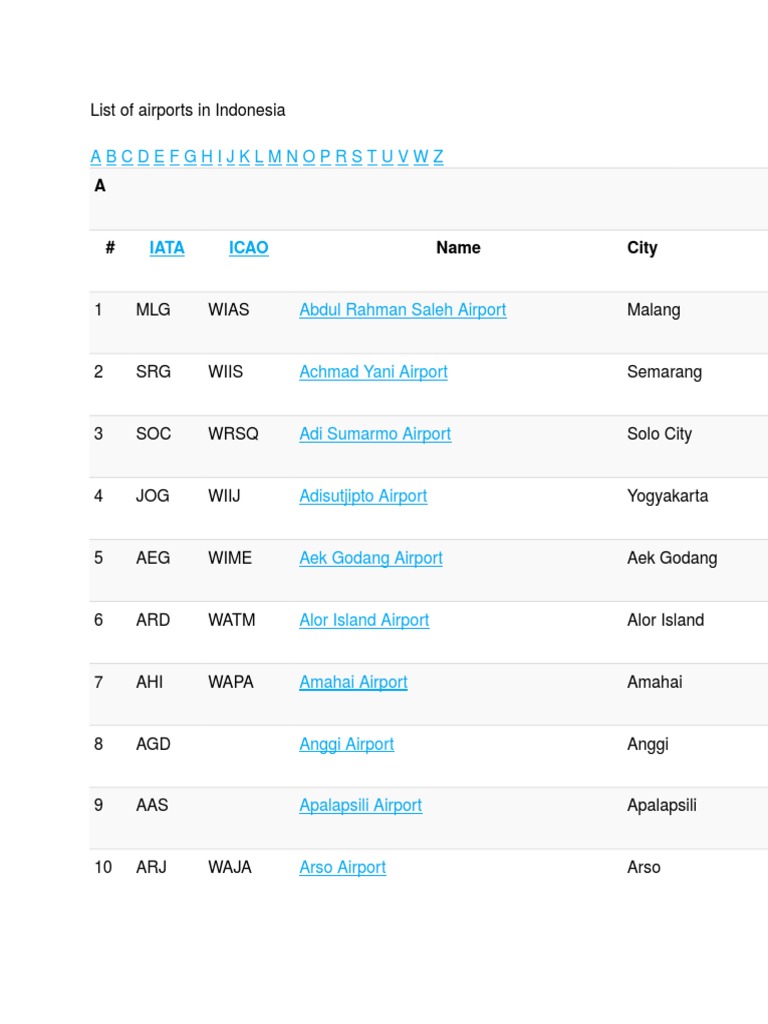Open the Achmad Yani Airport link

point(373,372)
